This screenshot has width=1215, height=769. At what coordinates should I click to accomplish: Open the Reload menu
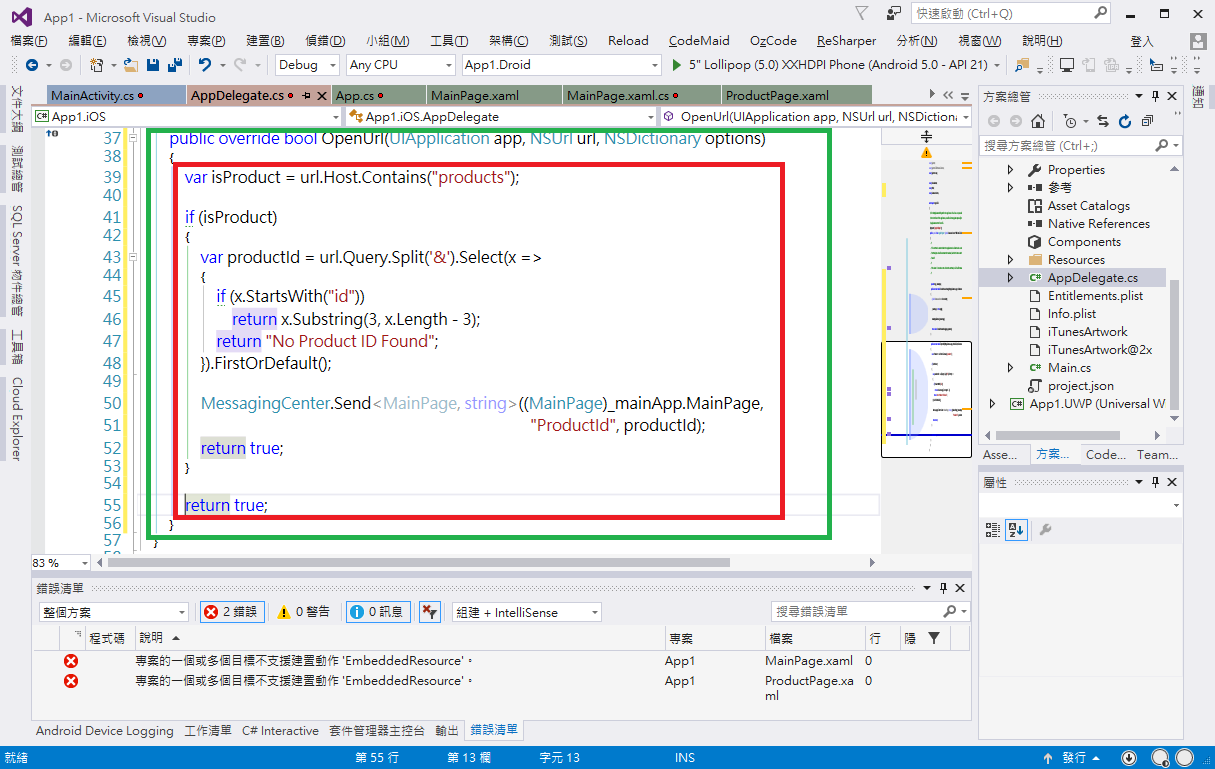pos(628,41)
